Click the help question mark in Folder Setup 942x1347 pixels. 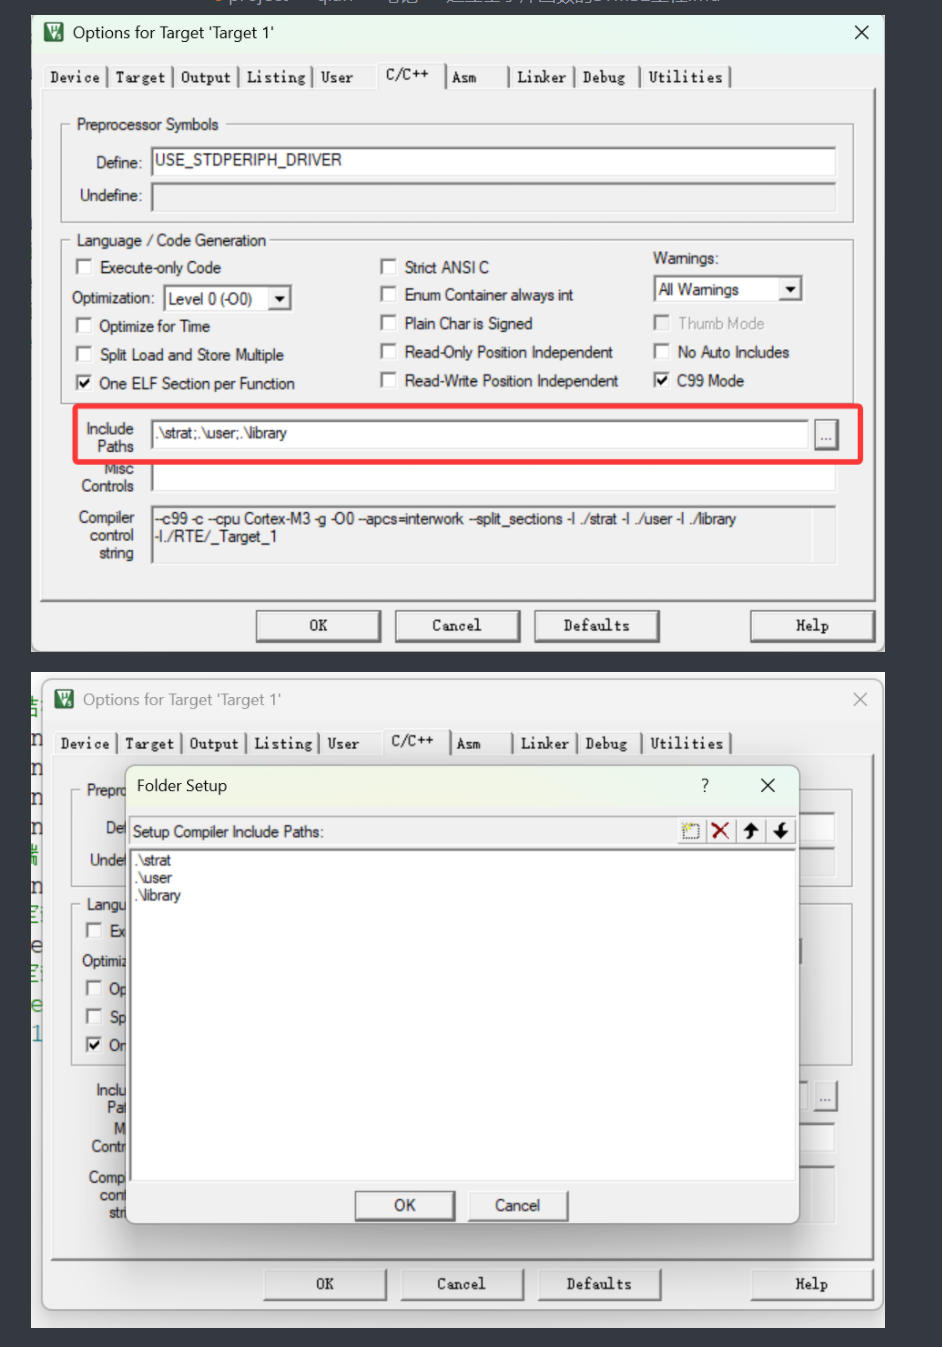[x=705, y=786]
